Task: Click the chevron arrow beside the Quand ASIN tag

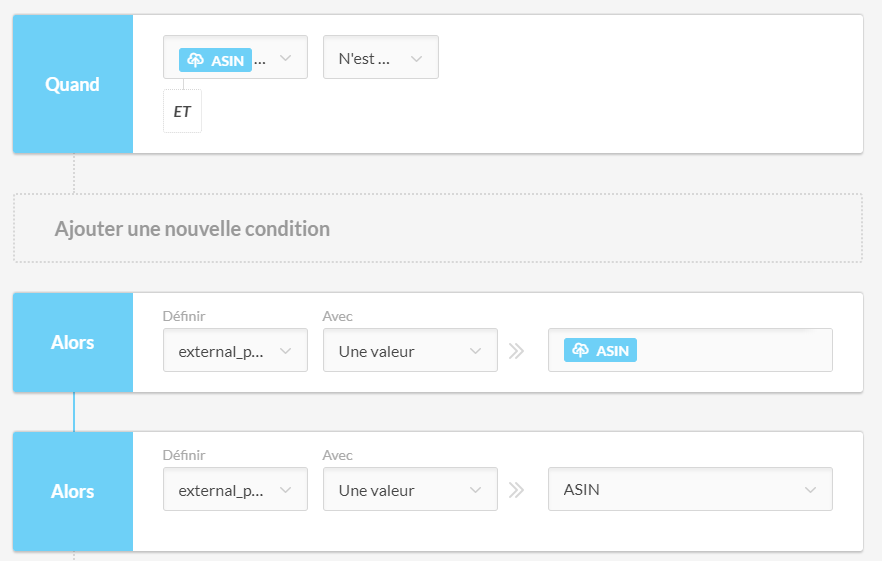Action: [x=286, y=59]
